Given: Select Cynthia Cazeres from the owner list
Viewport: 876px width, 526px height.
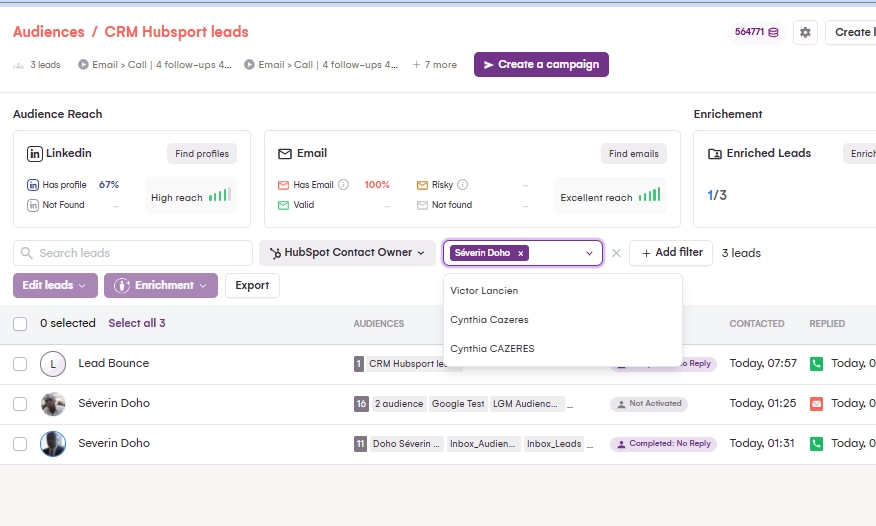Looking at the screenshot, I should click(563, 319).
